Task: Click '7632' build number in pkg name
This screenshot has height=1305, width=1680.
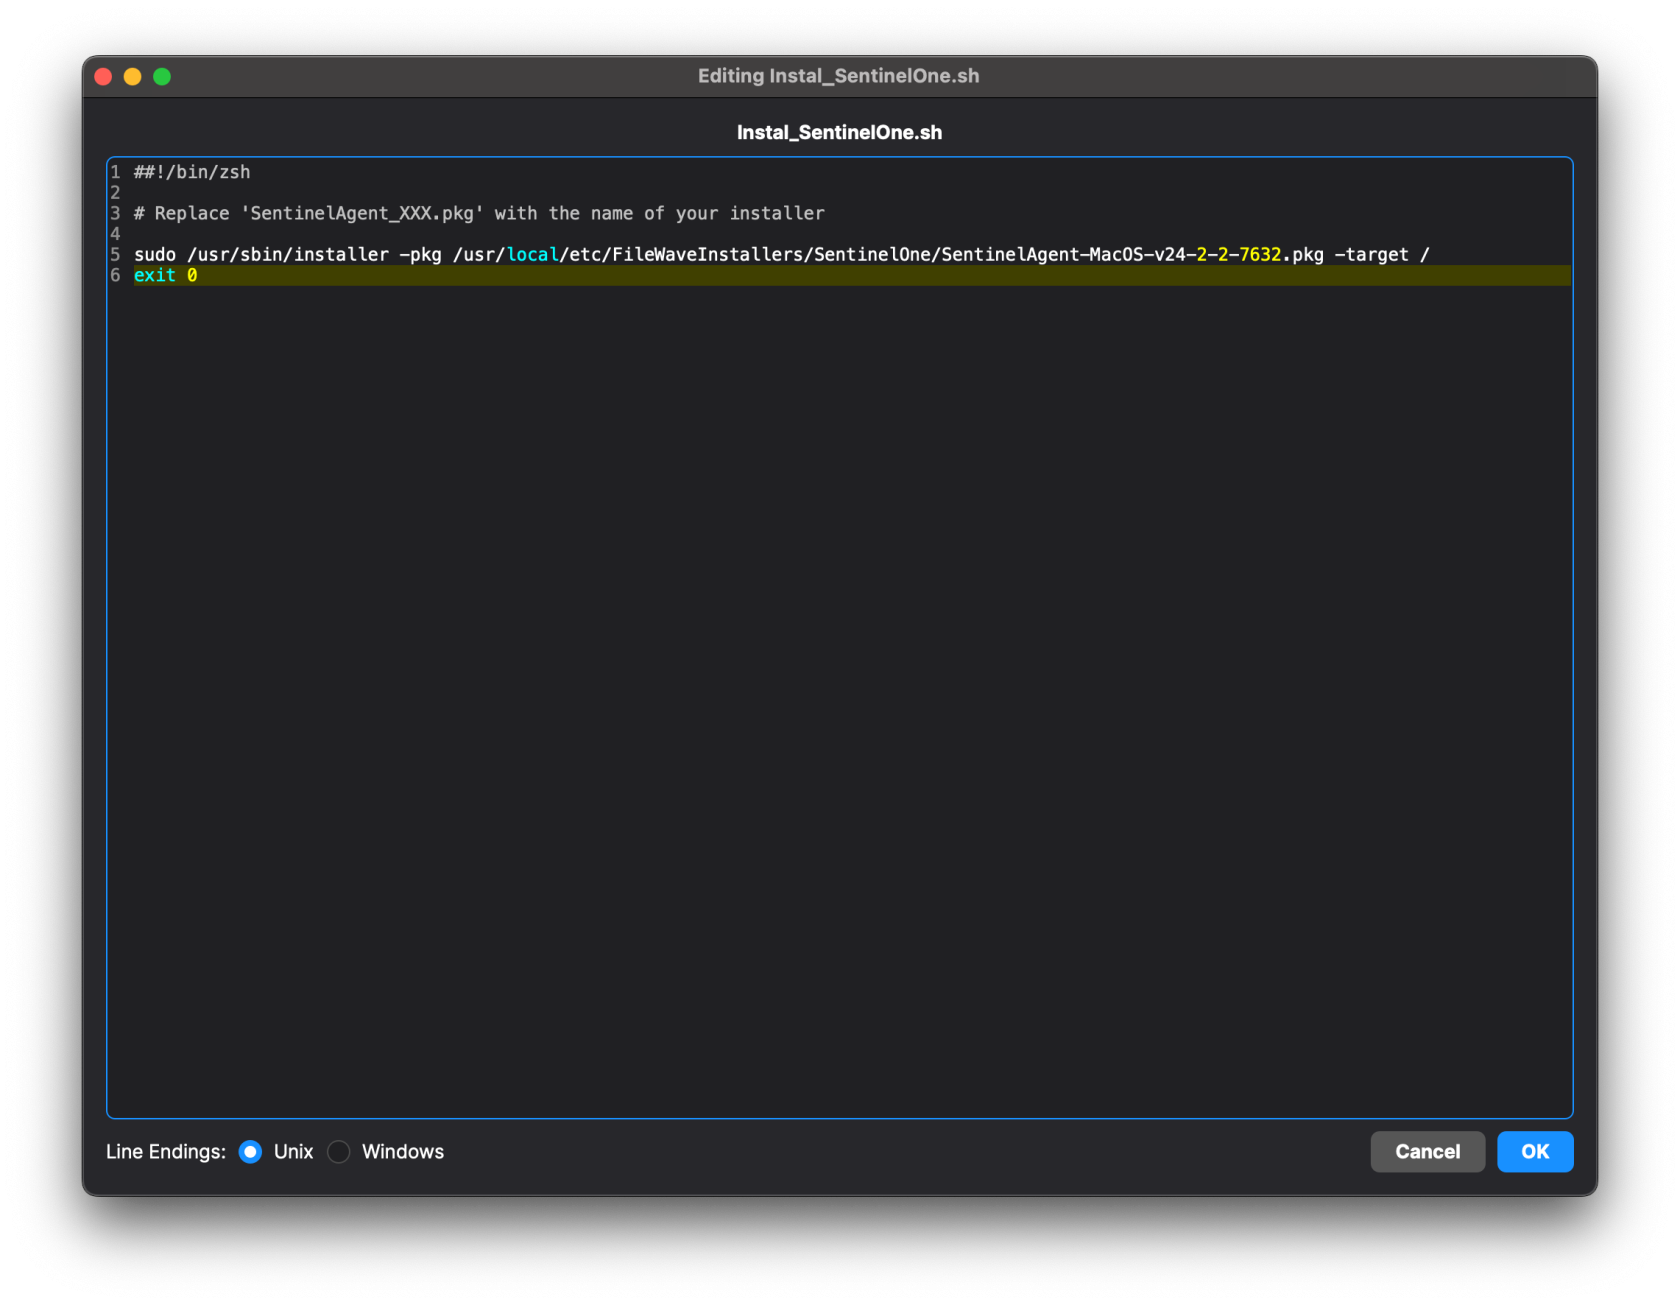Action: [1260, 254]
